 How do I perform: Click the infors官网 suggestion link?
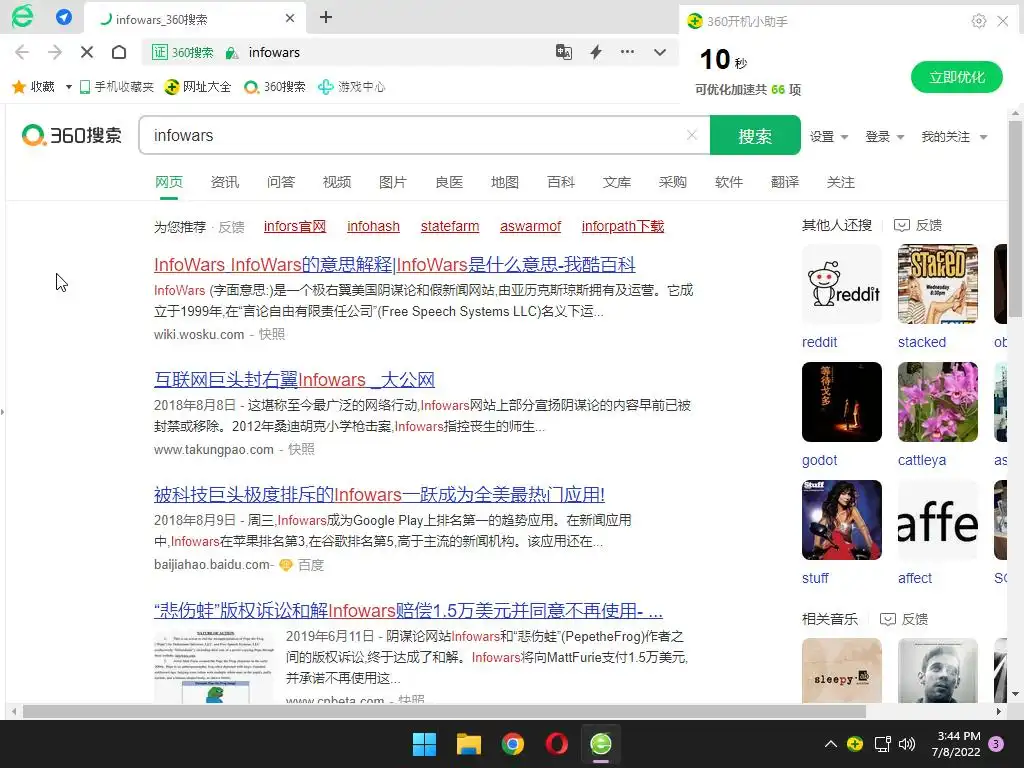tap(295, 226)
